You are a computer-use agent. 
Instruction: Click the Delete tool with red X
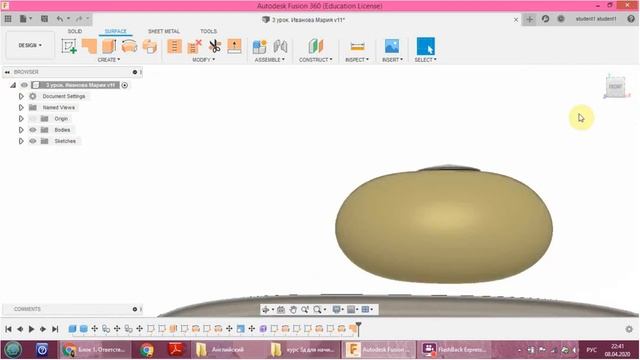tap(194, 46)
